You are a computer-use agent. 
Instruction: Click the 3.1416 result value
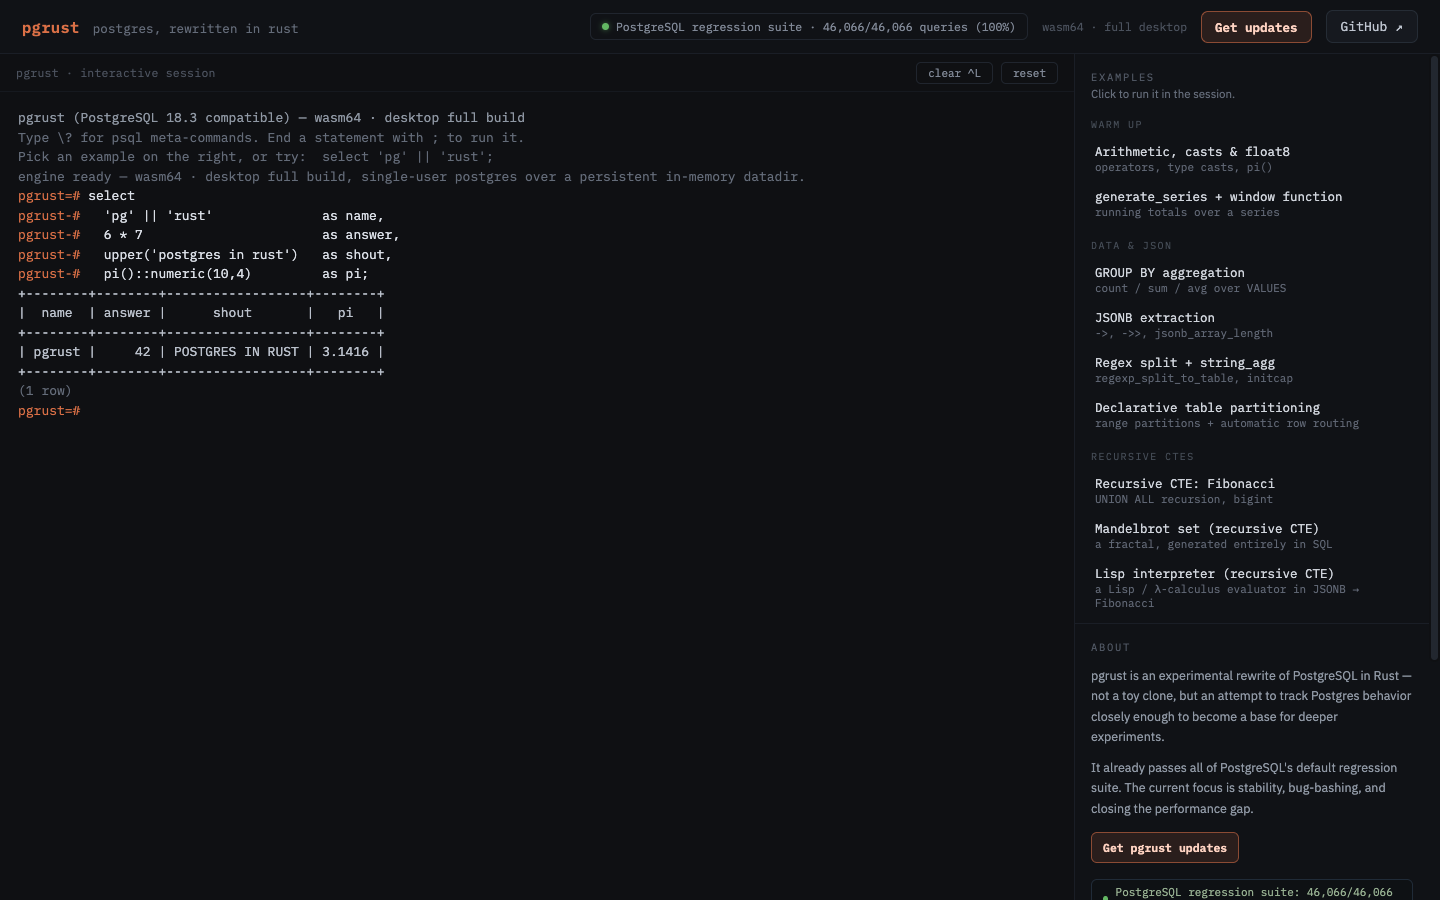pyautogui.click(x=345, y=352)
